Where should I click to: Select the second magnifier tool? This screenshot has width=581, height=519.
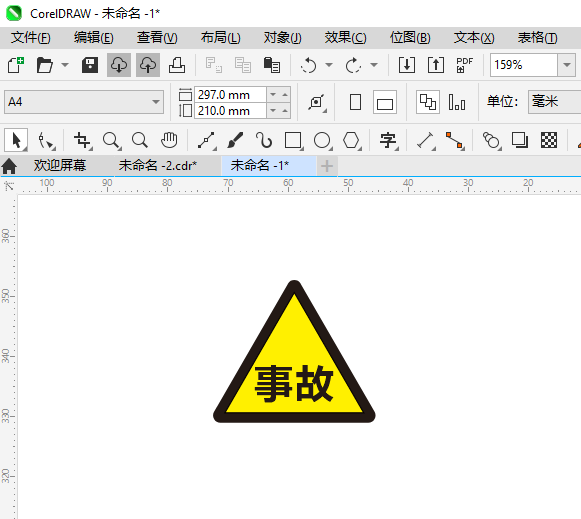point(140,140)
